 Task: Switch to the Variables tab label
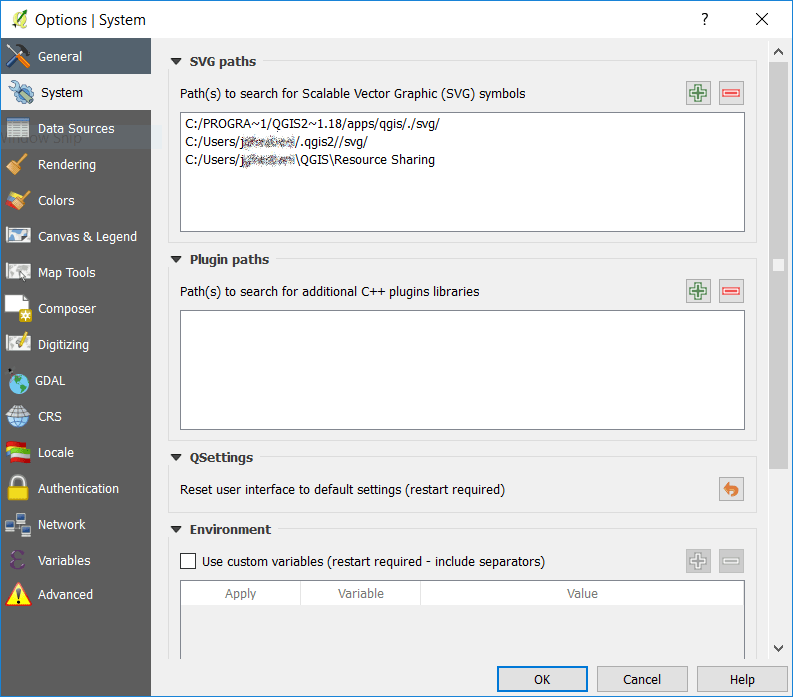(x=64, y=560)
